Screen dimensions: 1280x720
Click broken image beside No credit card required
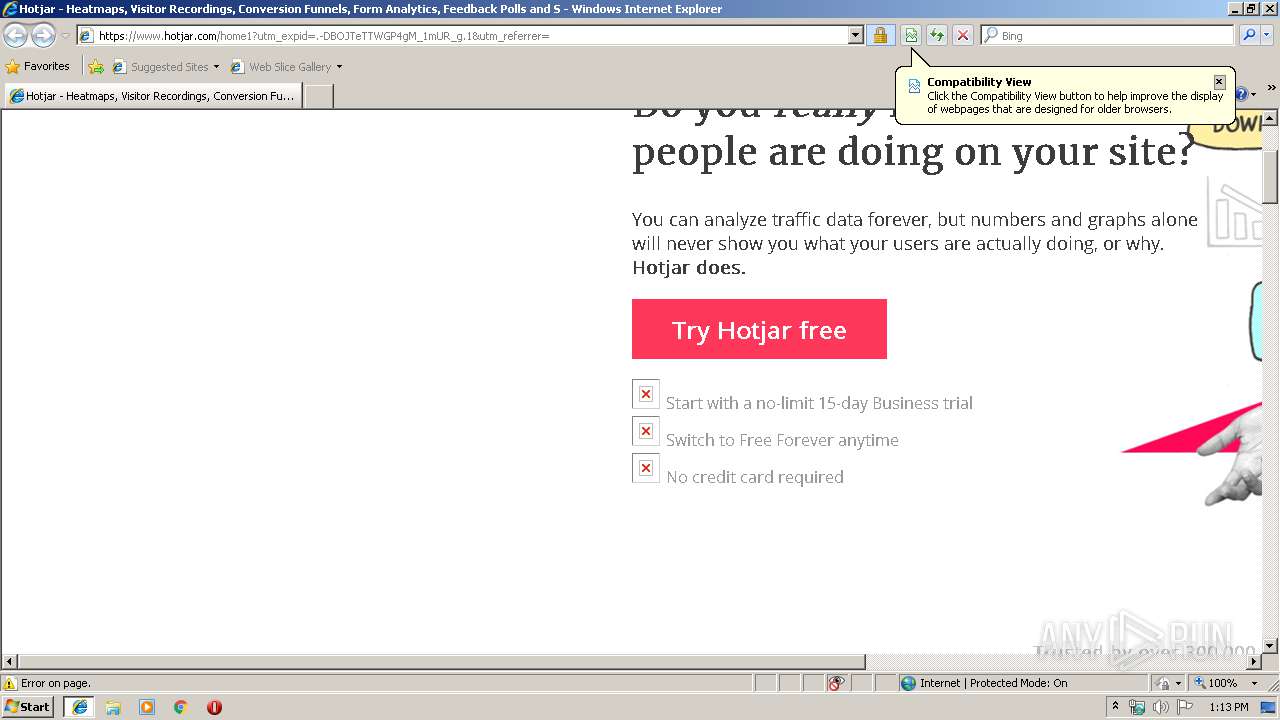[x=646, y=468]
